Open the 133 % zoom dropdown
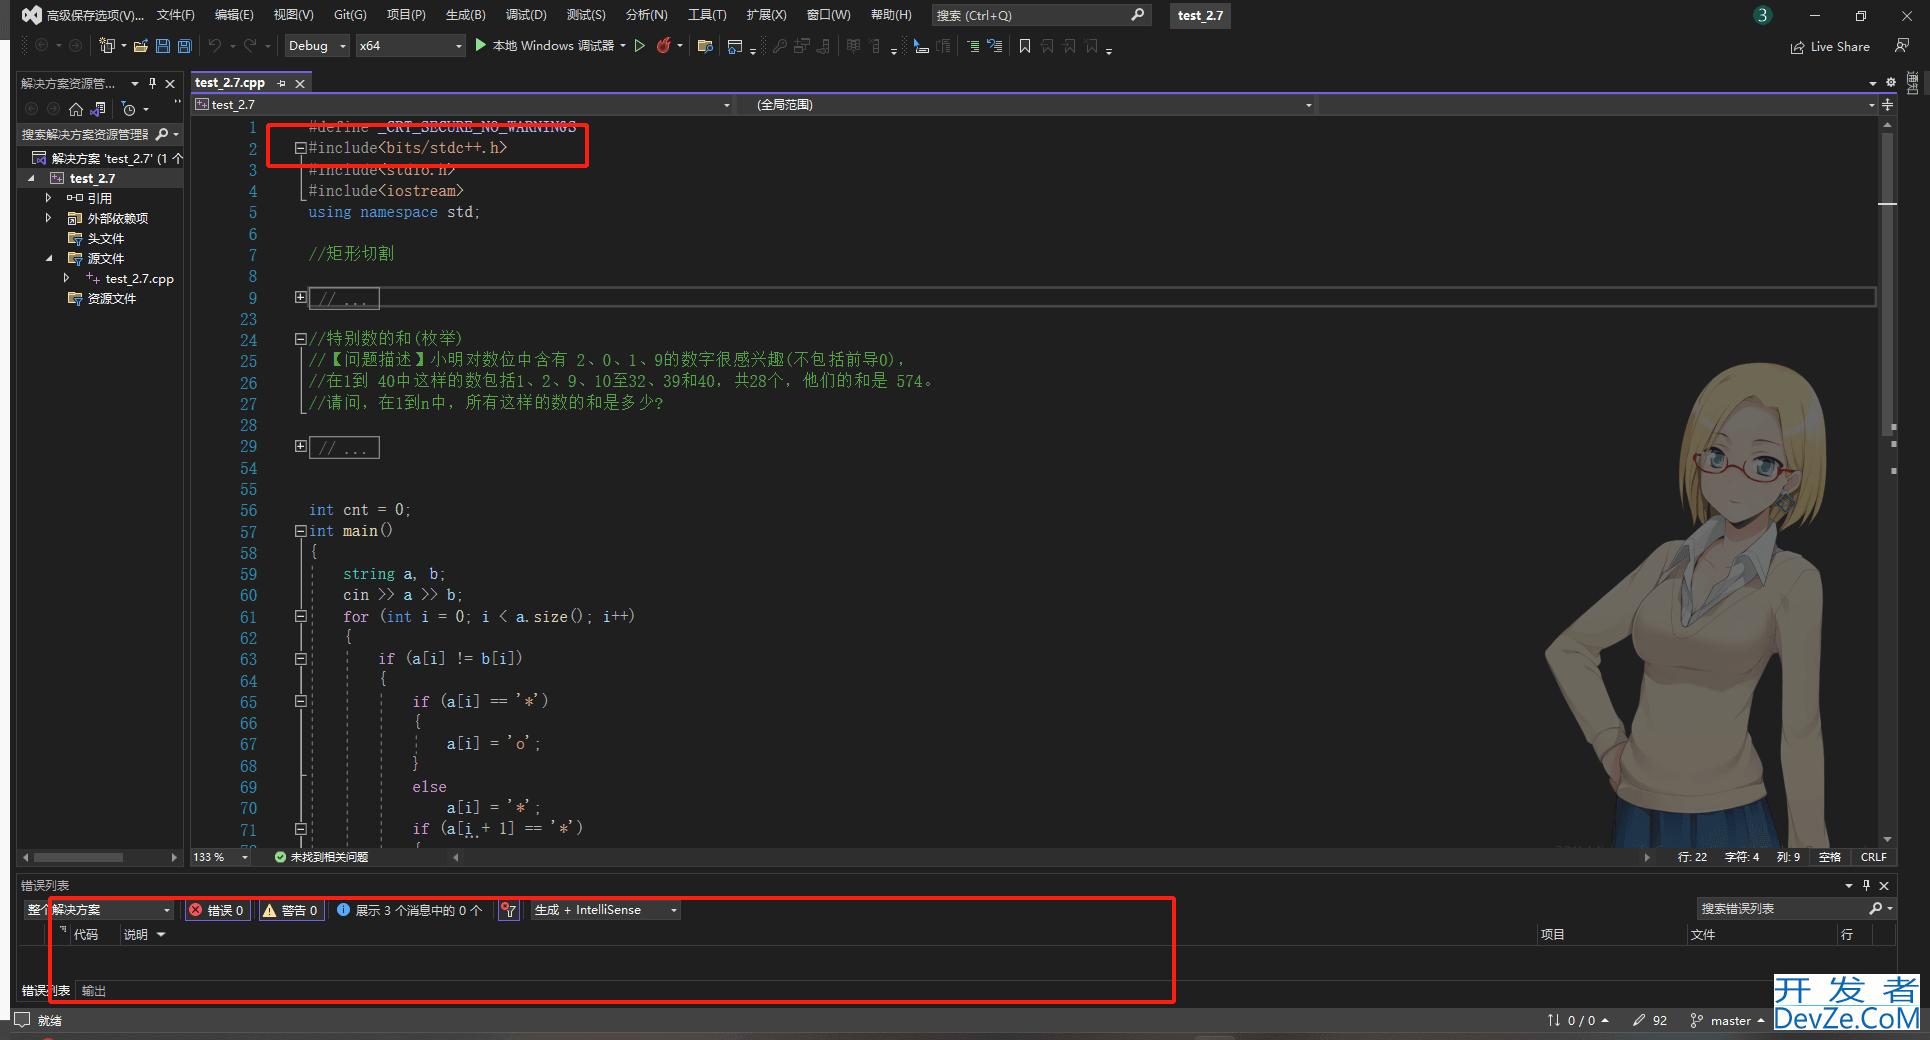 221,857
